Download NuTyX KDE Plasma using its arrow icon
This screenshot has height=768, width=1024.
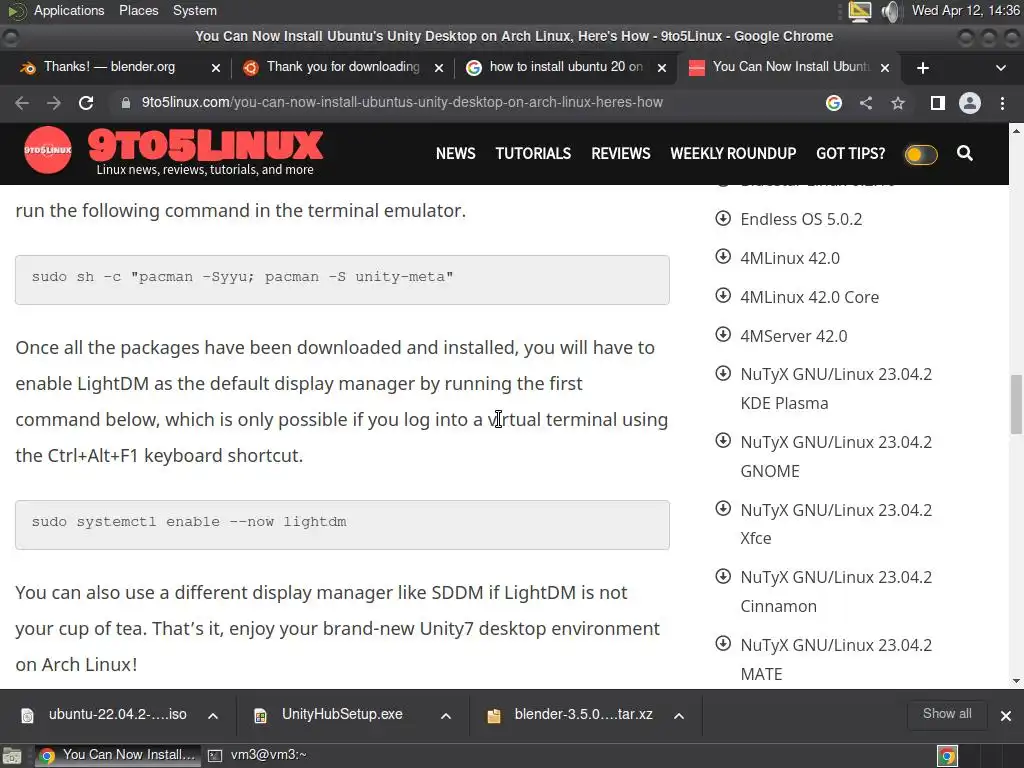tap(723, 374)
